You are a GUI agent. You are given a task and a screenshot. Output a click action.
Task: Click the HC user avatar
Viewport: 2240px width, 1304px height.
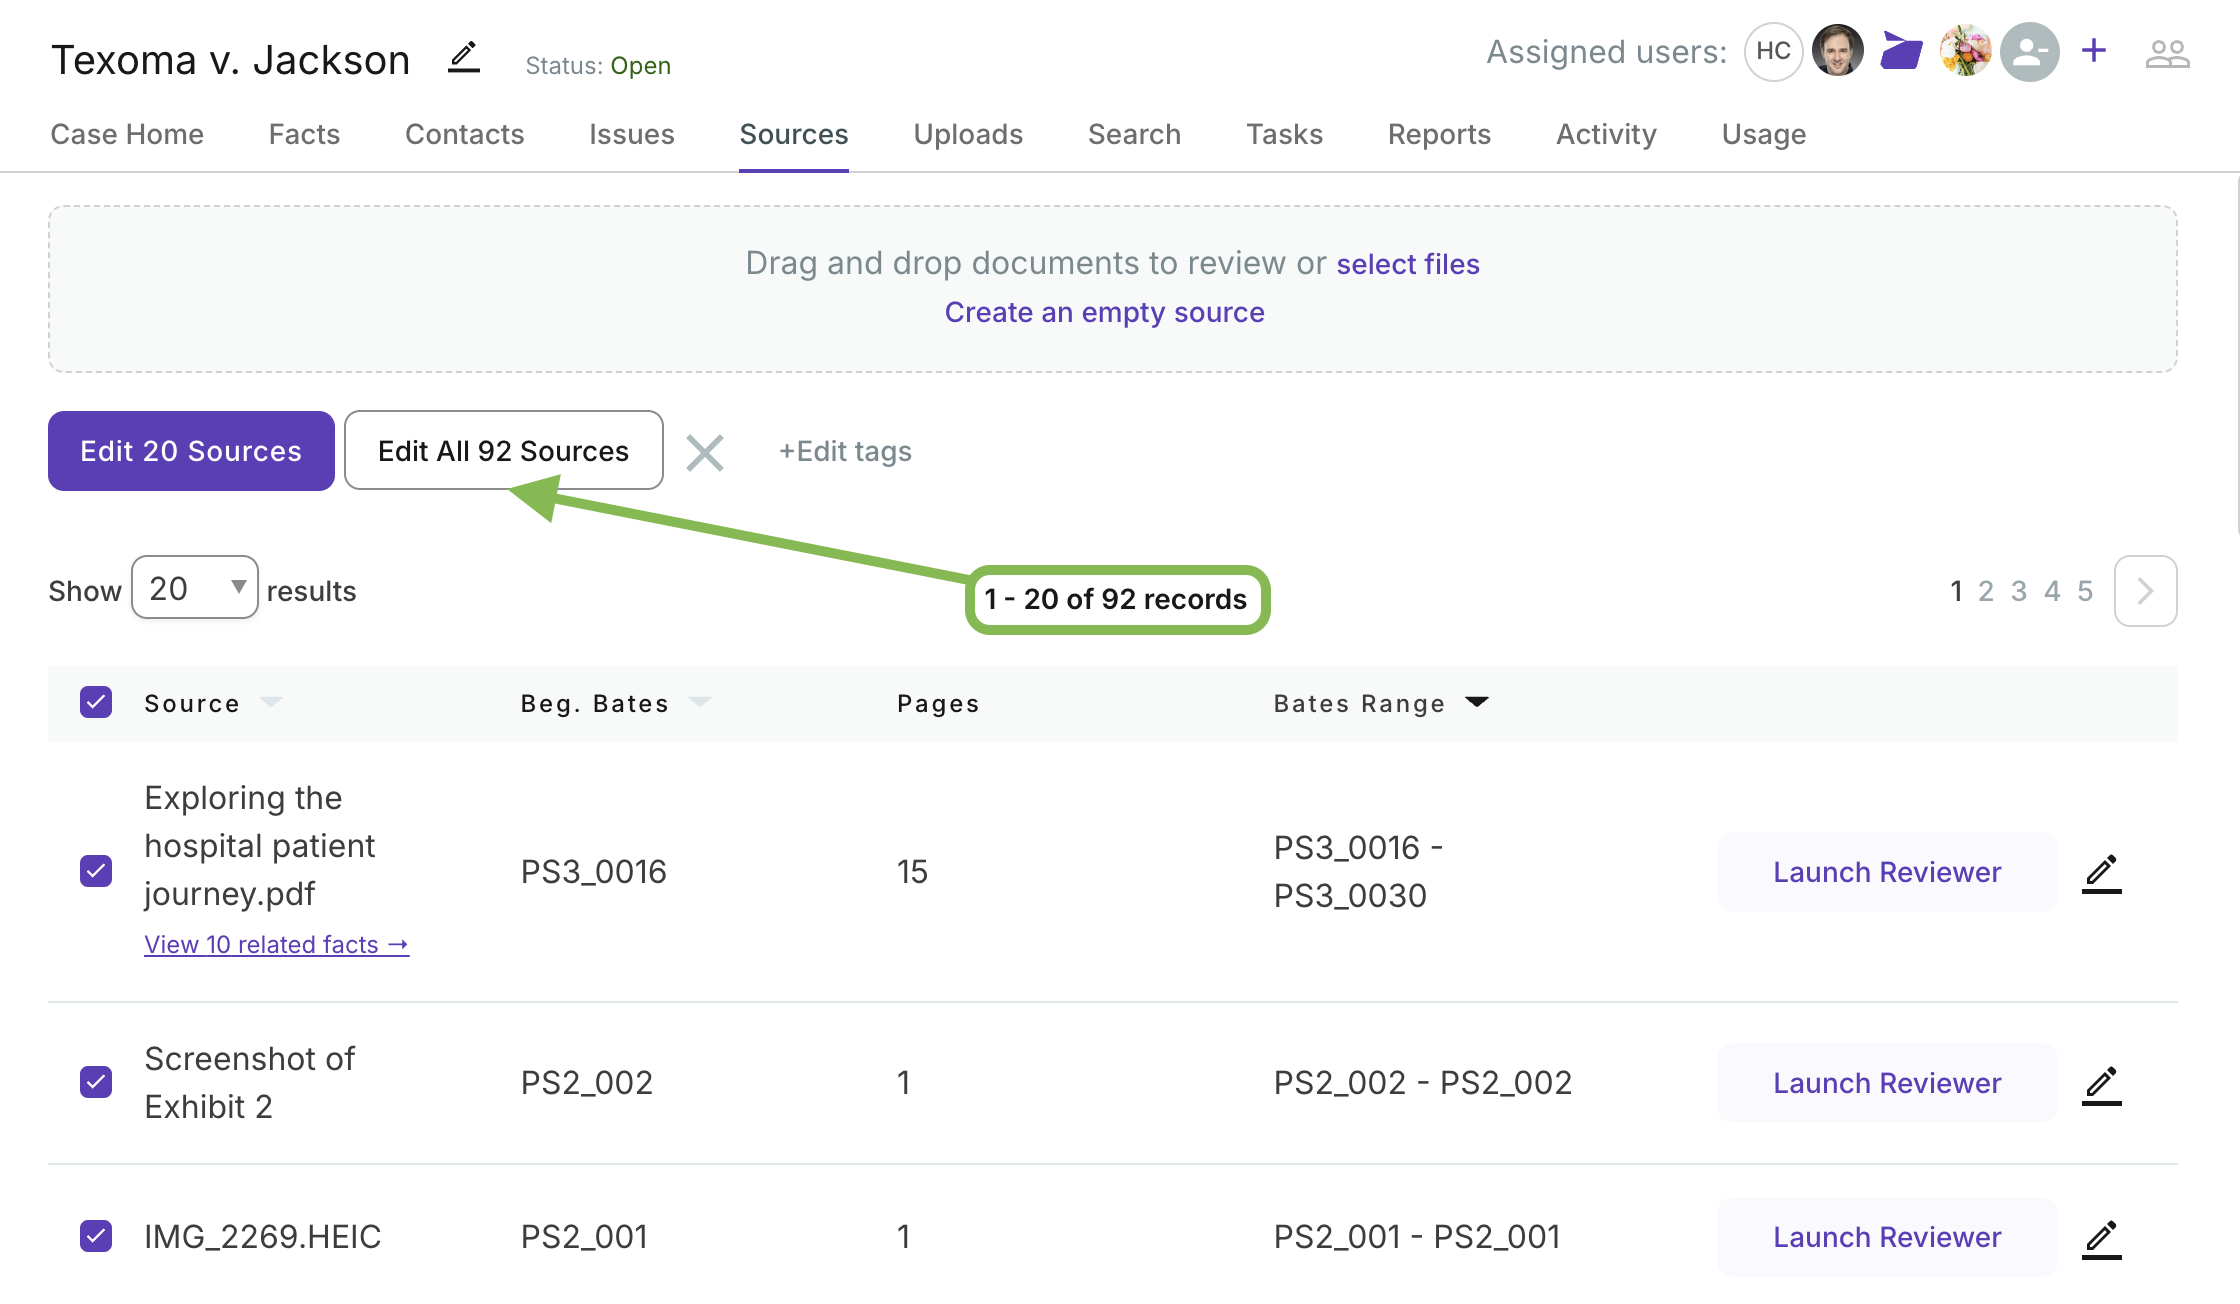pos(1773,52)
